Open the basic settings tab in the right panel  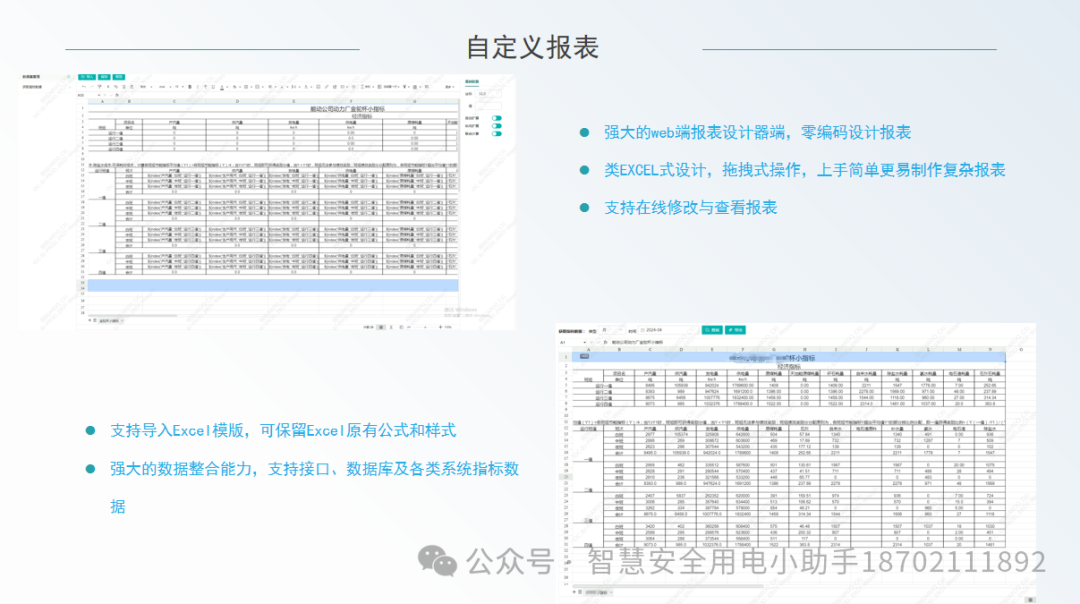point(472,81)
